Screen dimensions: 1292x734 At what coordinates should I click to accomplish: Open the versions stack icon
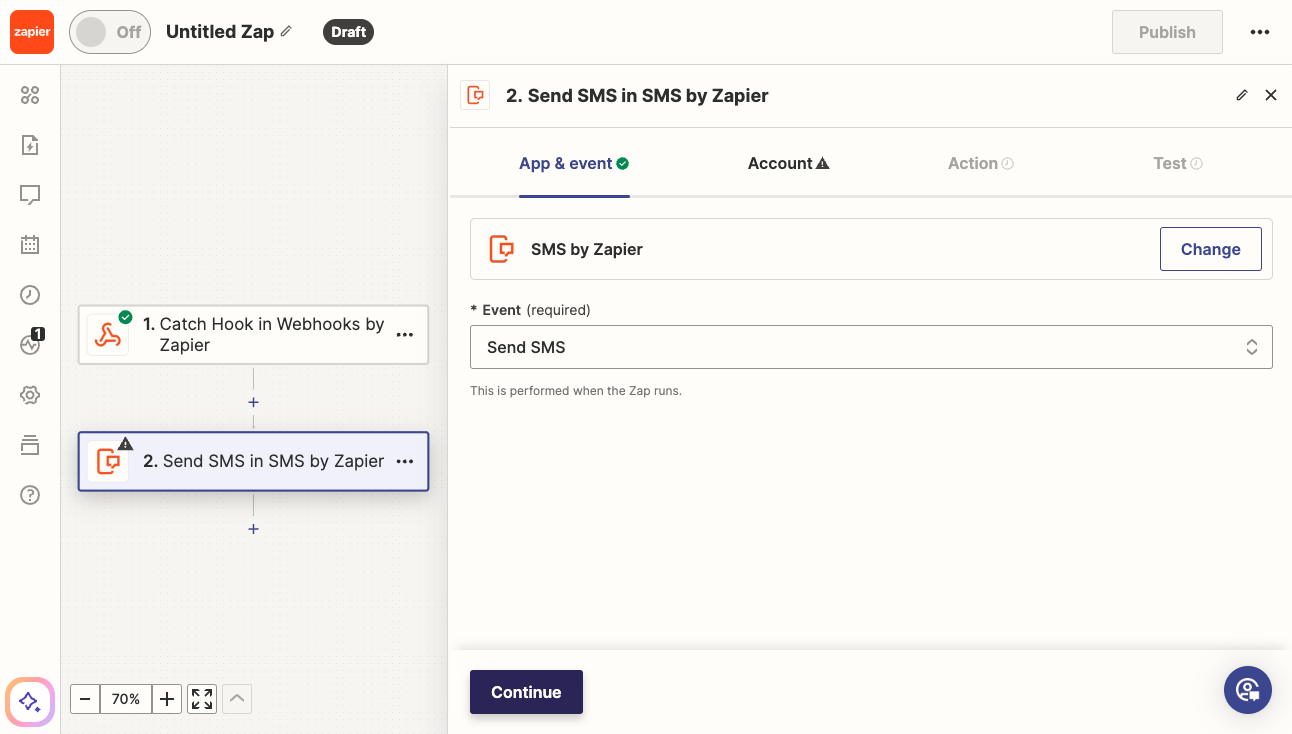[x=30, y=445]
